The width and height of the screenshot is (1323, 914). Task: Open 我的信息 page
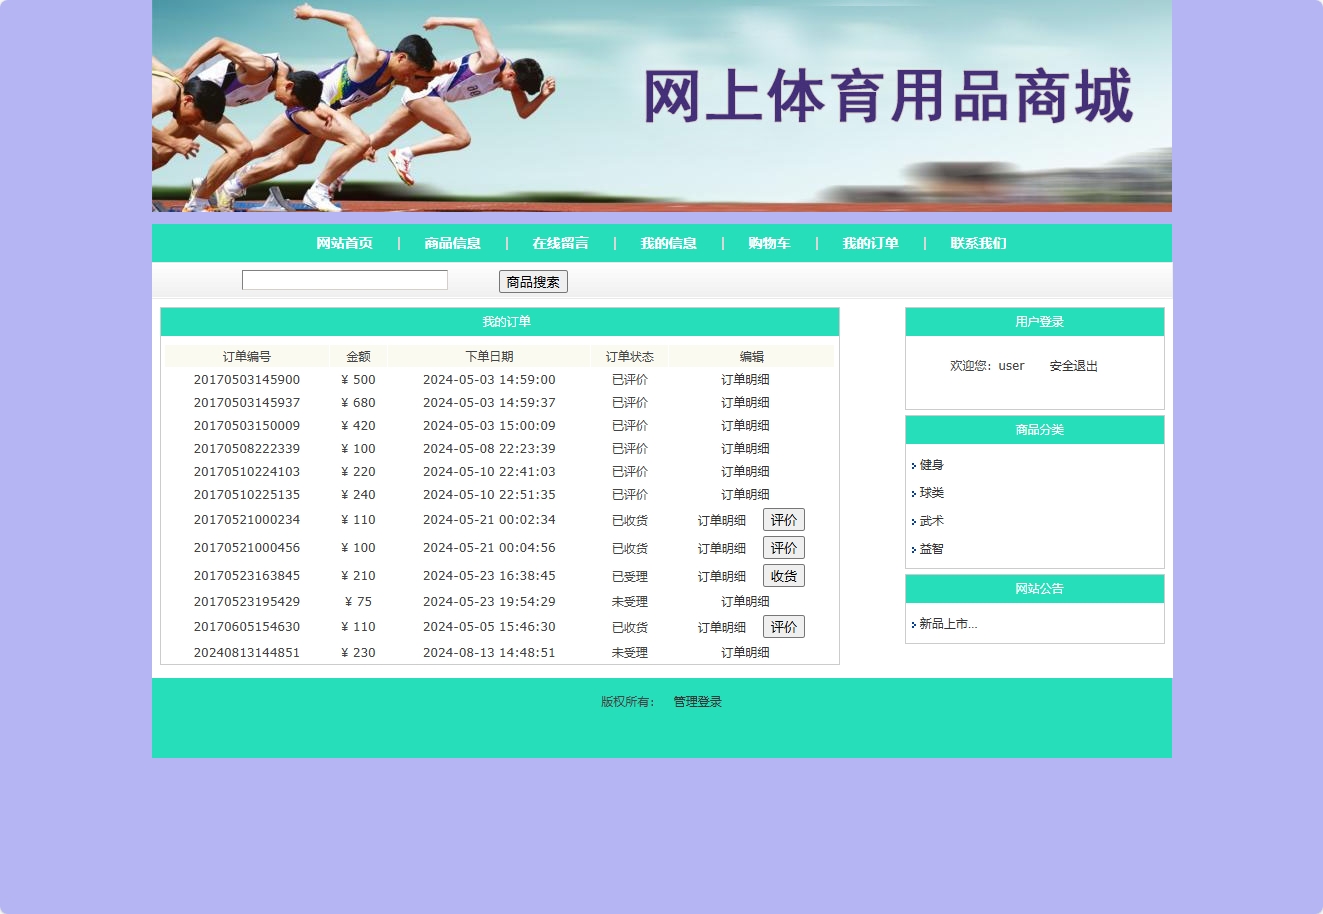tap(666, 243)
